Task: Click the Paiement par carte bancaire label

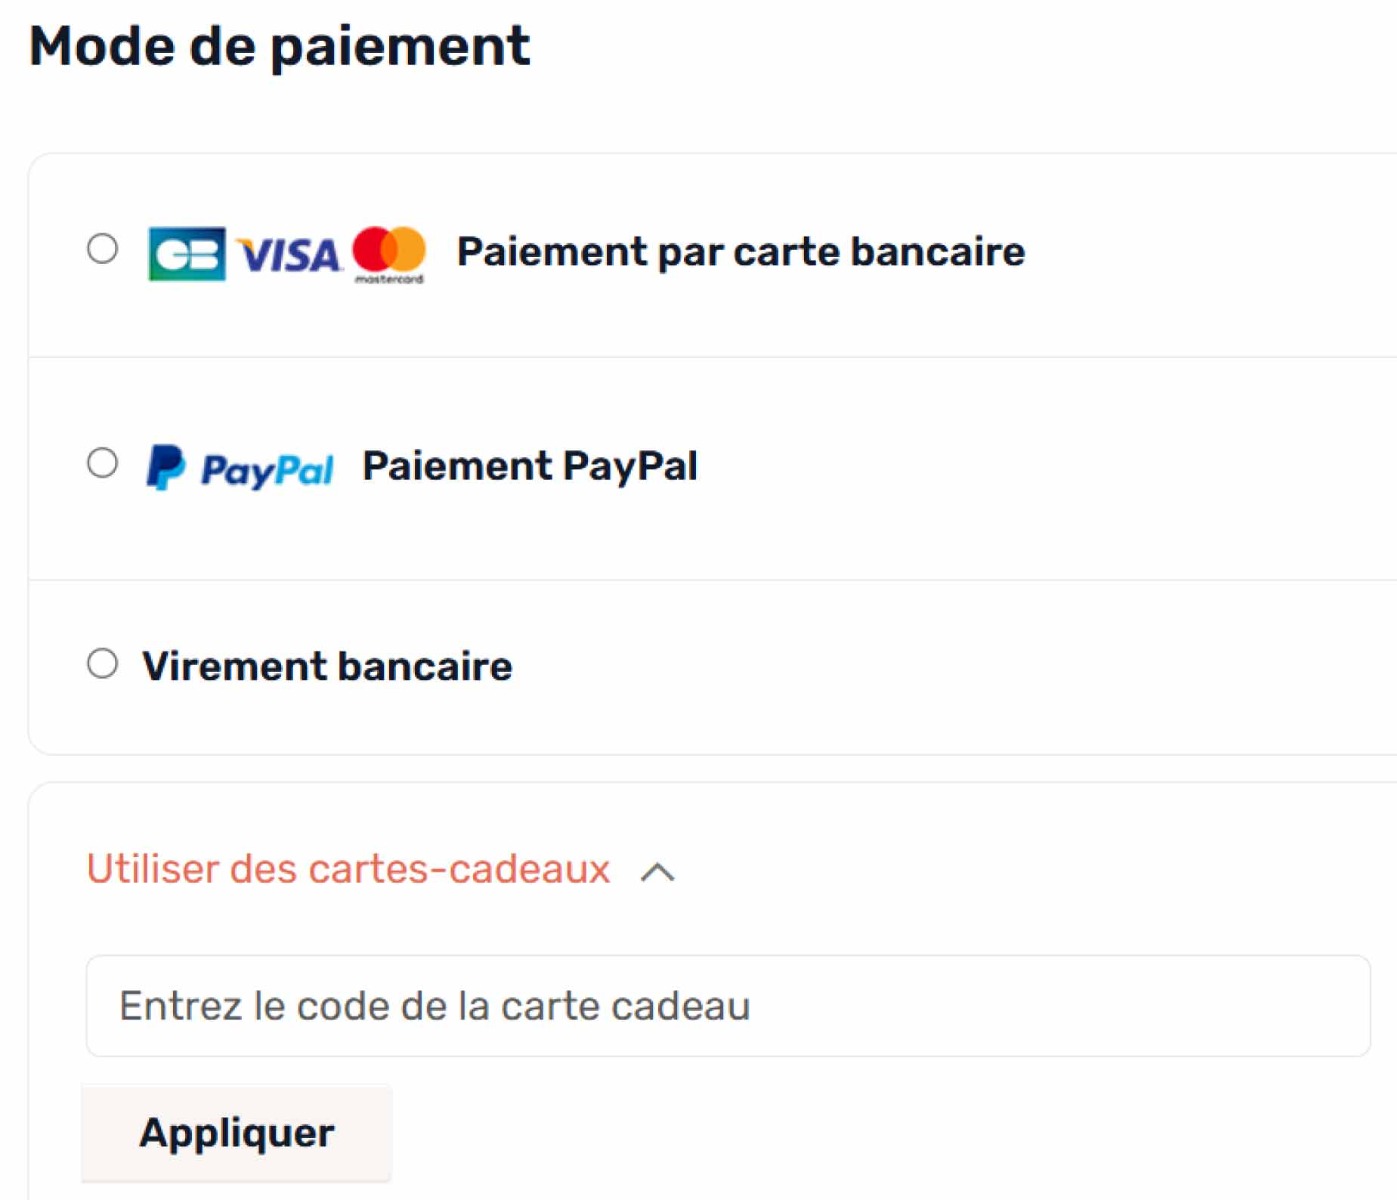Action: (740, 252)
